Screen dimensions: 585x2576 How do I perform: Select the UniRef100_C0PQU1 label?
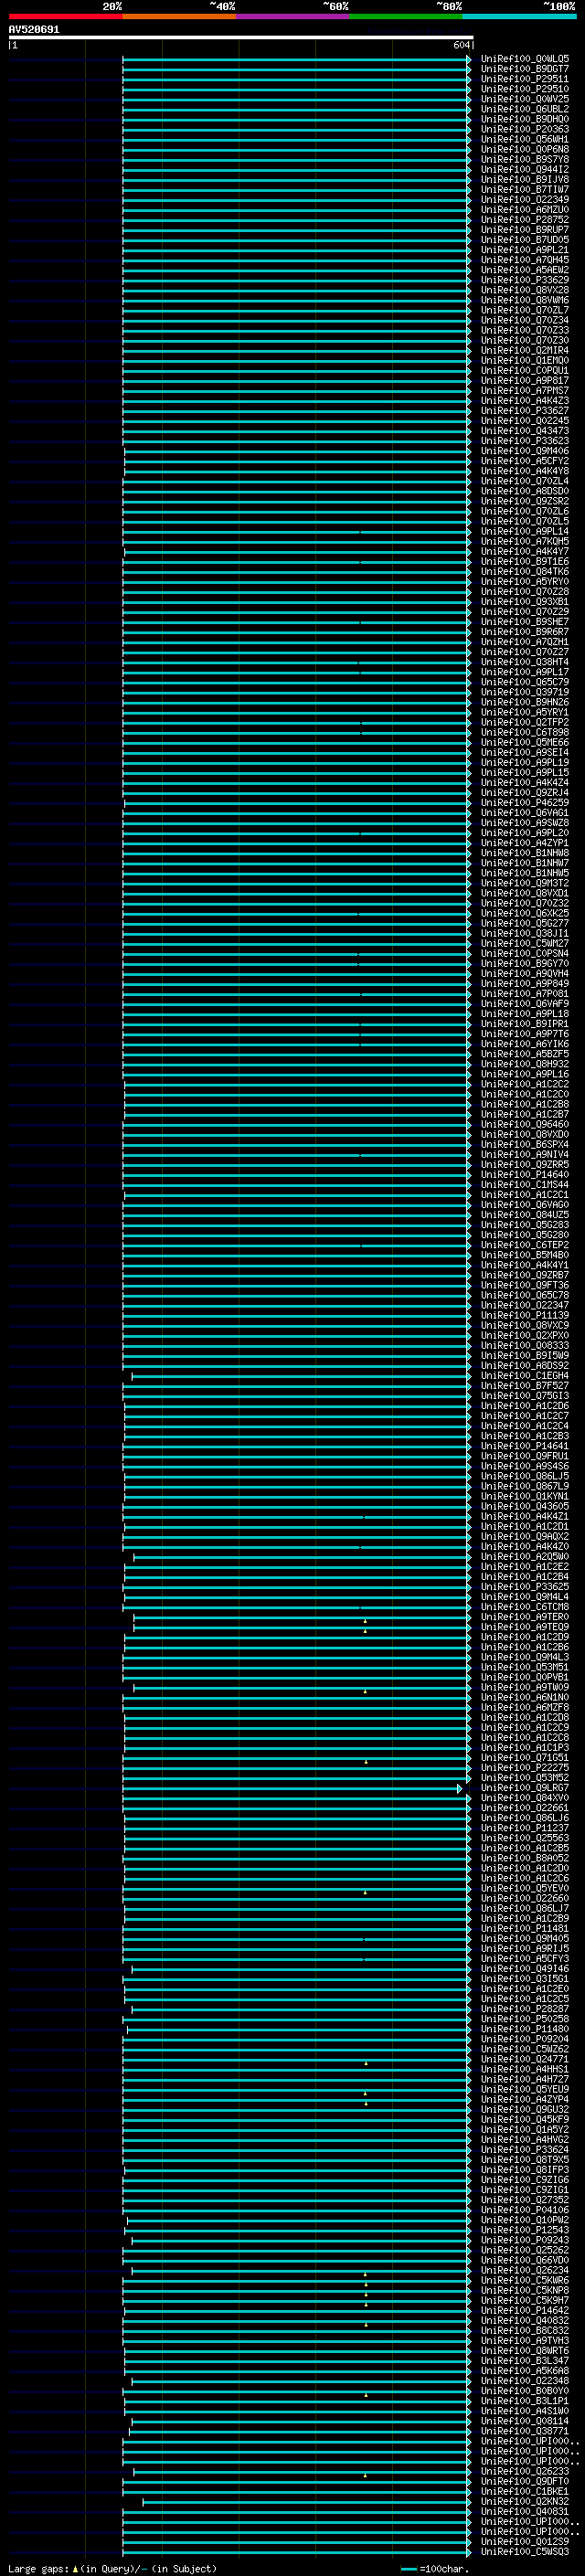tap(525, 370)
